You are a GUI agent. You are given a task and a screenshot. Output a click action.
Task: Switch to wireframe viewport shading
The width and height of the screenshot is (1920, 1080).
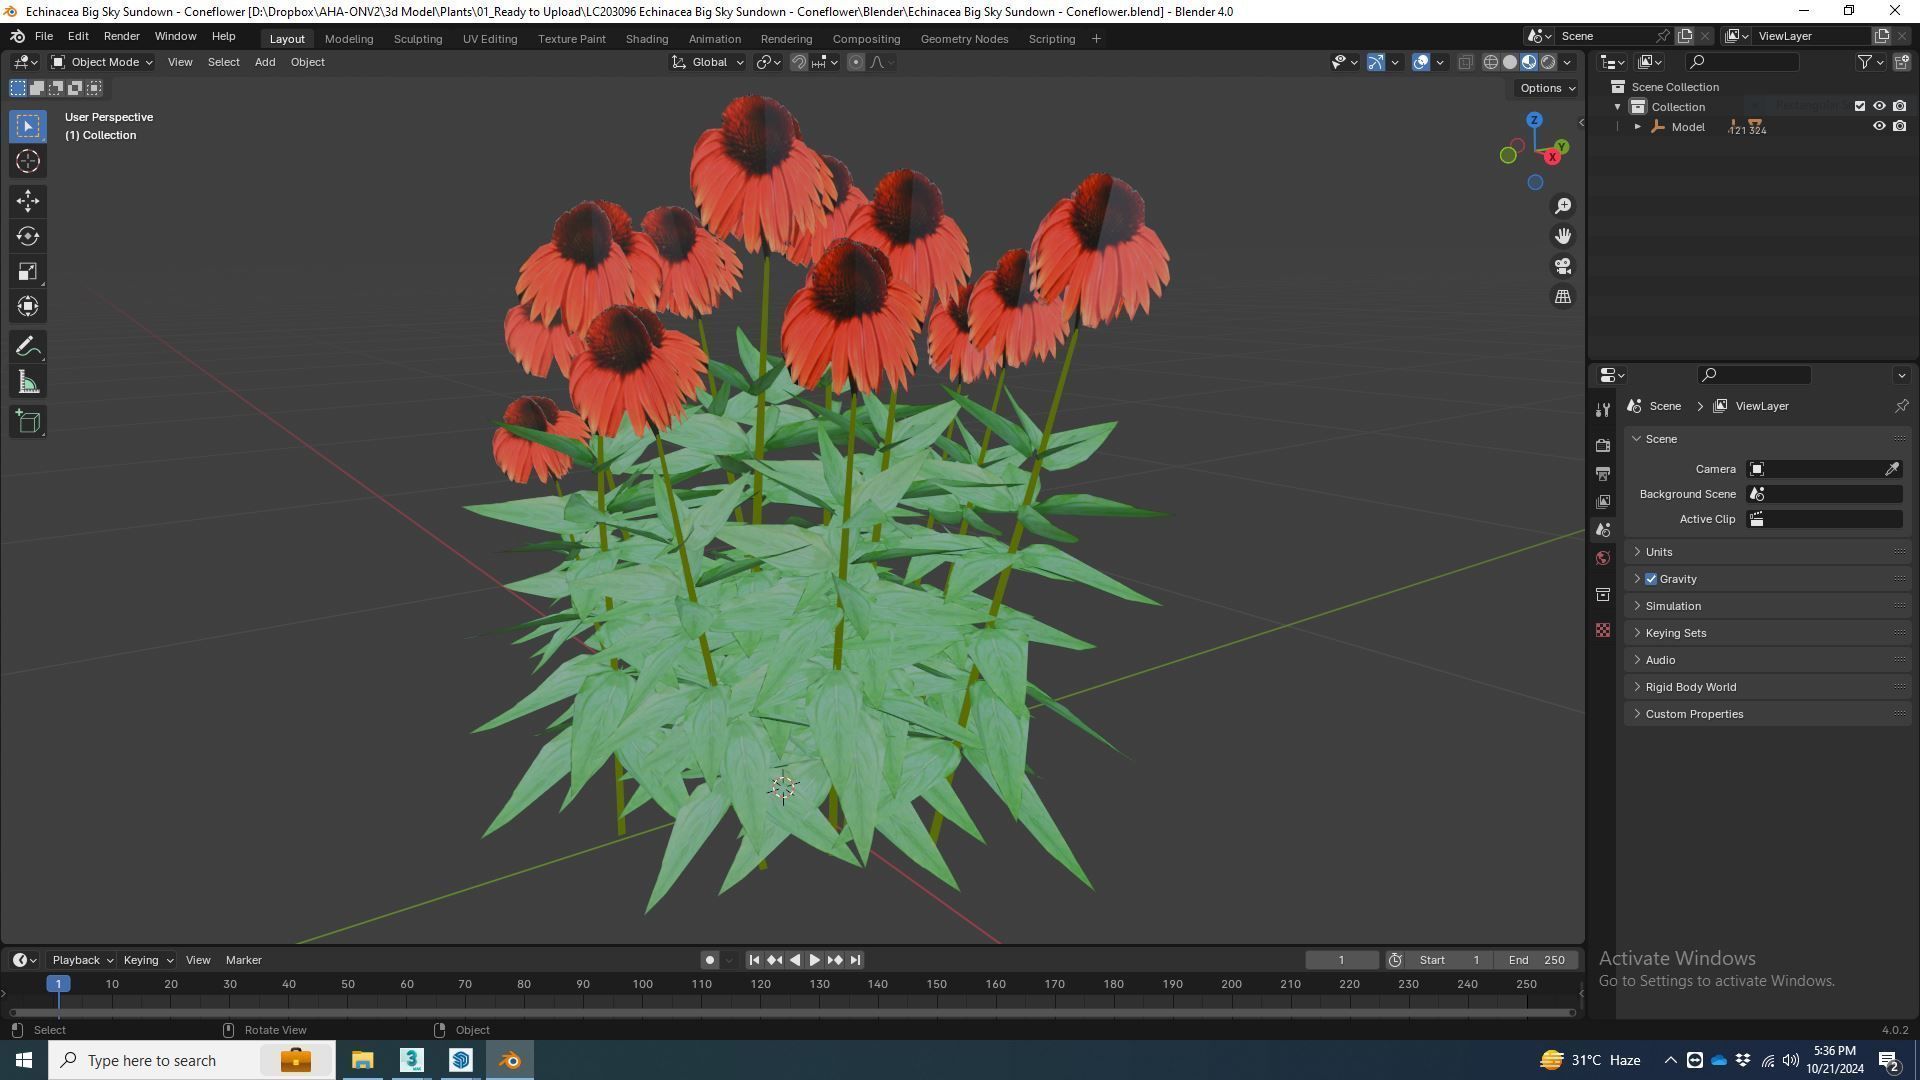pyautogui.click(x=1491, y=62)
